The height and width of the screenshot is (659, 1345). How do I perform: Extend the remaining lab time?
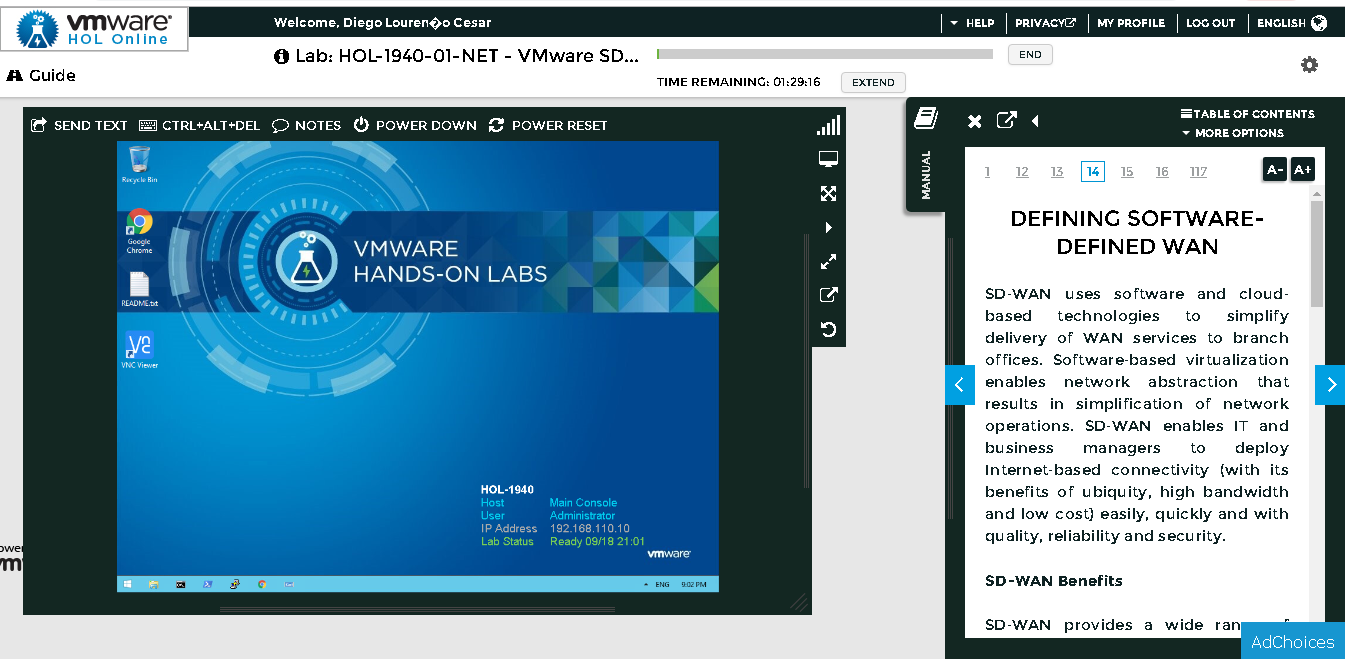tap(872, 82)
